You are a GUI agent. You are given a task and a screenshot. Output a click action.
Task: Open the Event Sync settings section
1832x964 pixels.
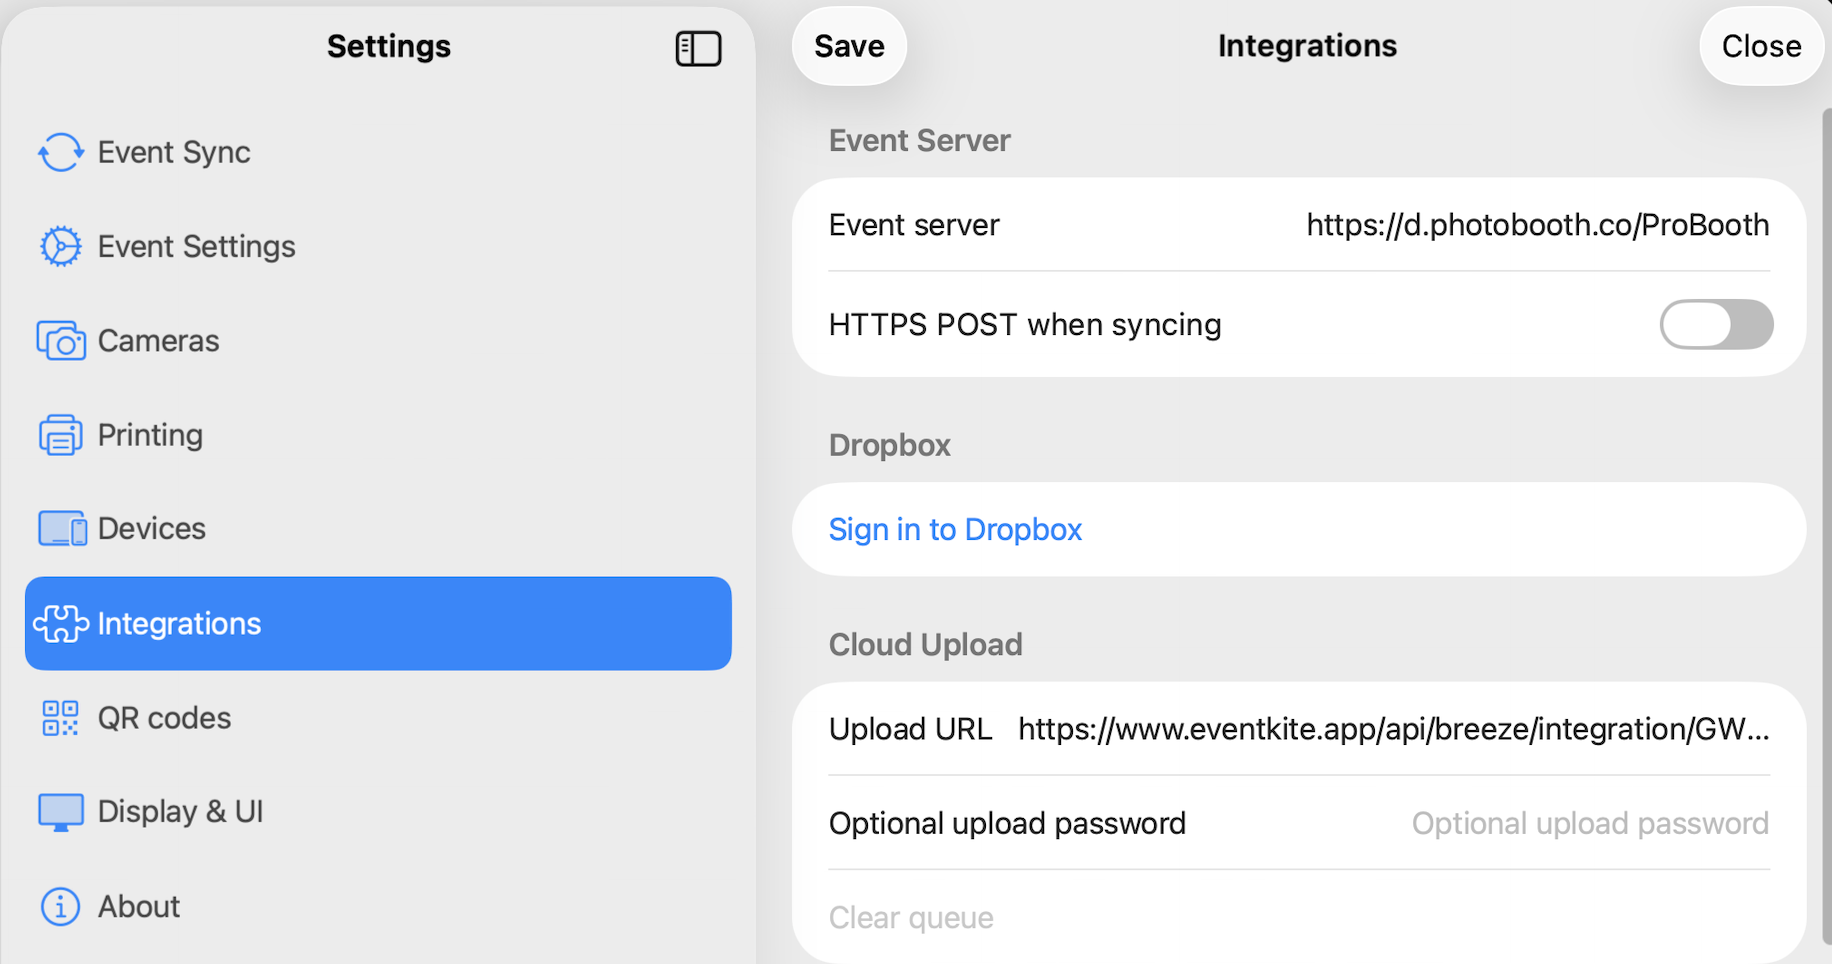(x=174, y=153)
